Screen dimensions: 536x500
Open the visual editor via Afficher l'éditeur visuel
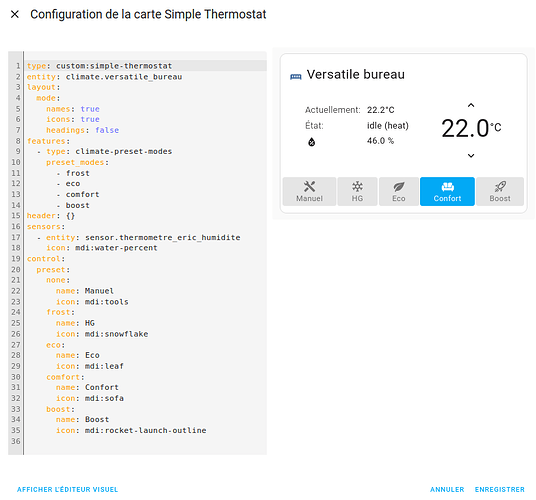[68, 489]
